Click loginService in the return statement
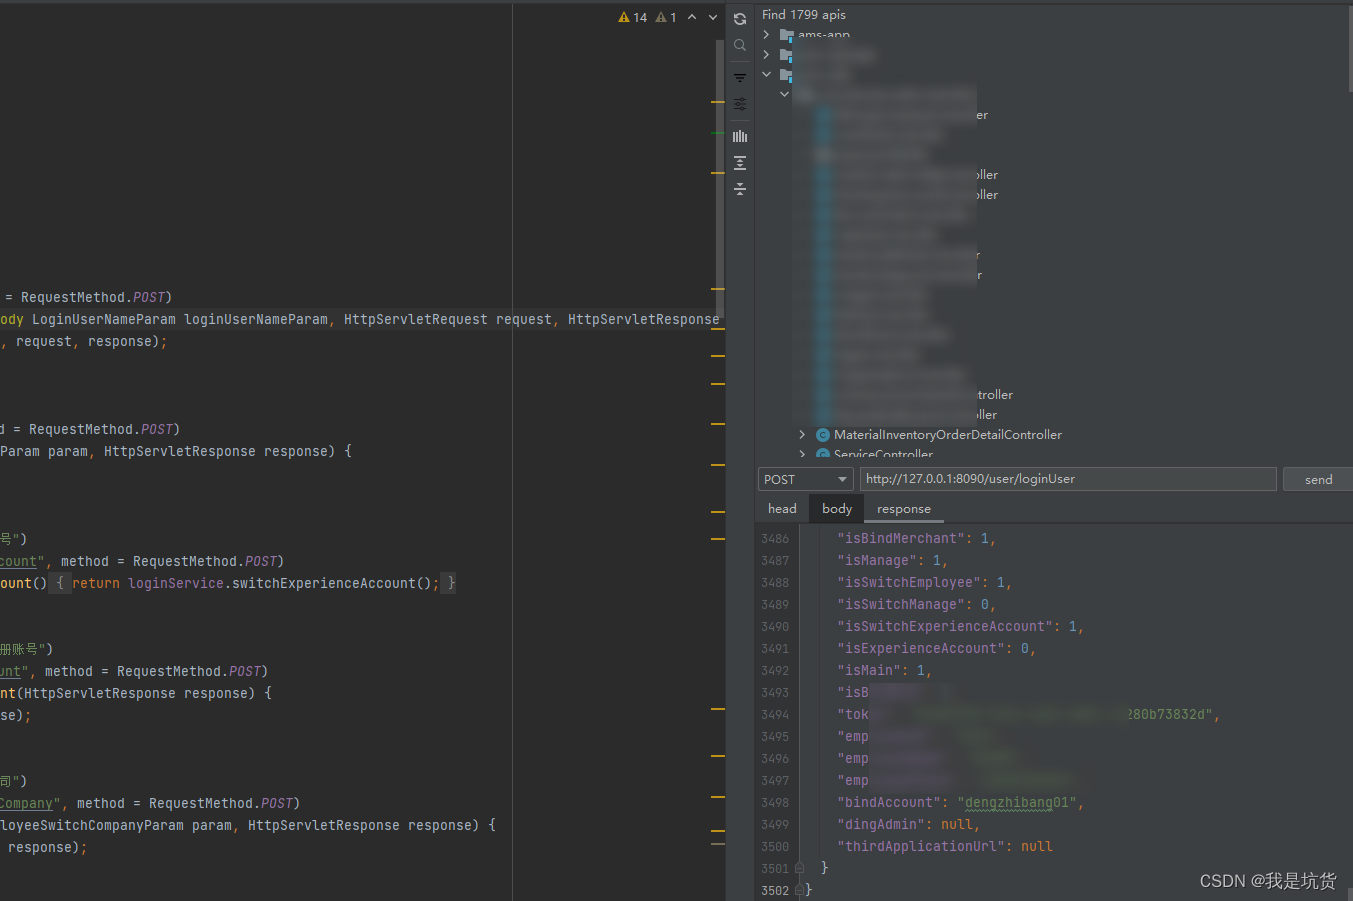This screenshot has width=1353, height=901. coord(176,584)
